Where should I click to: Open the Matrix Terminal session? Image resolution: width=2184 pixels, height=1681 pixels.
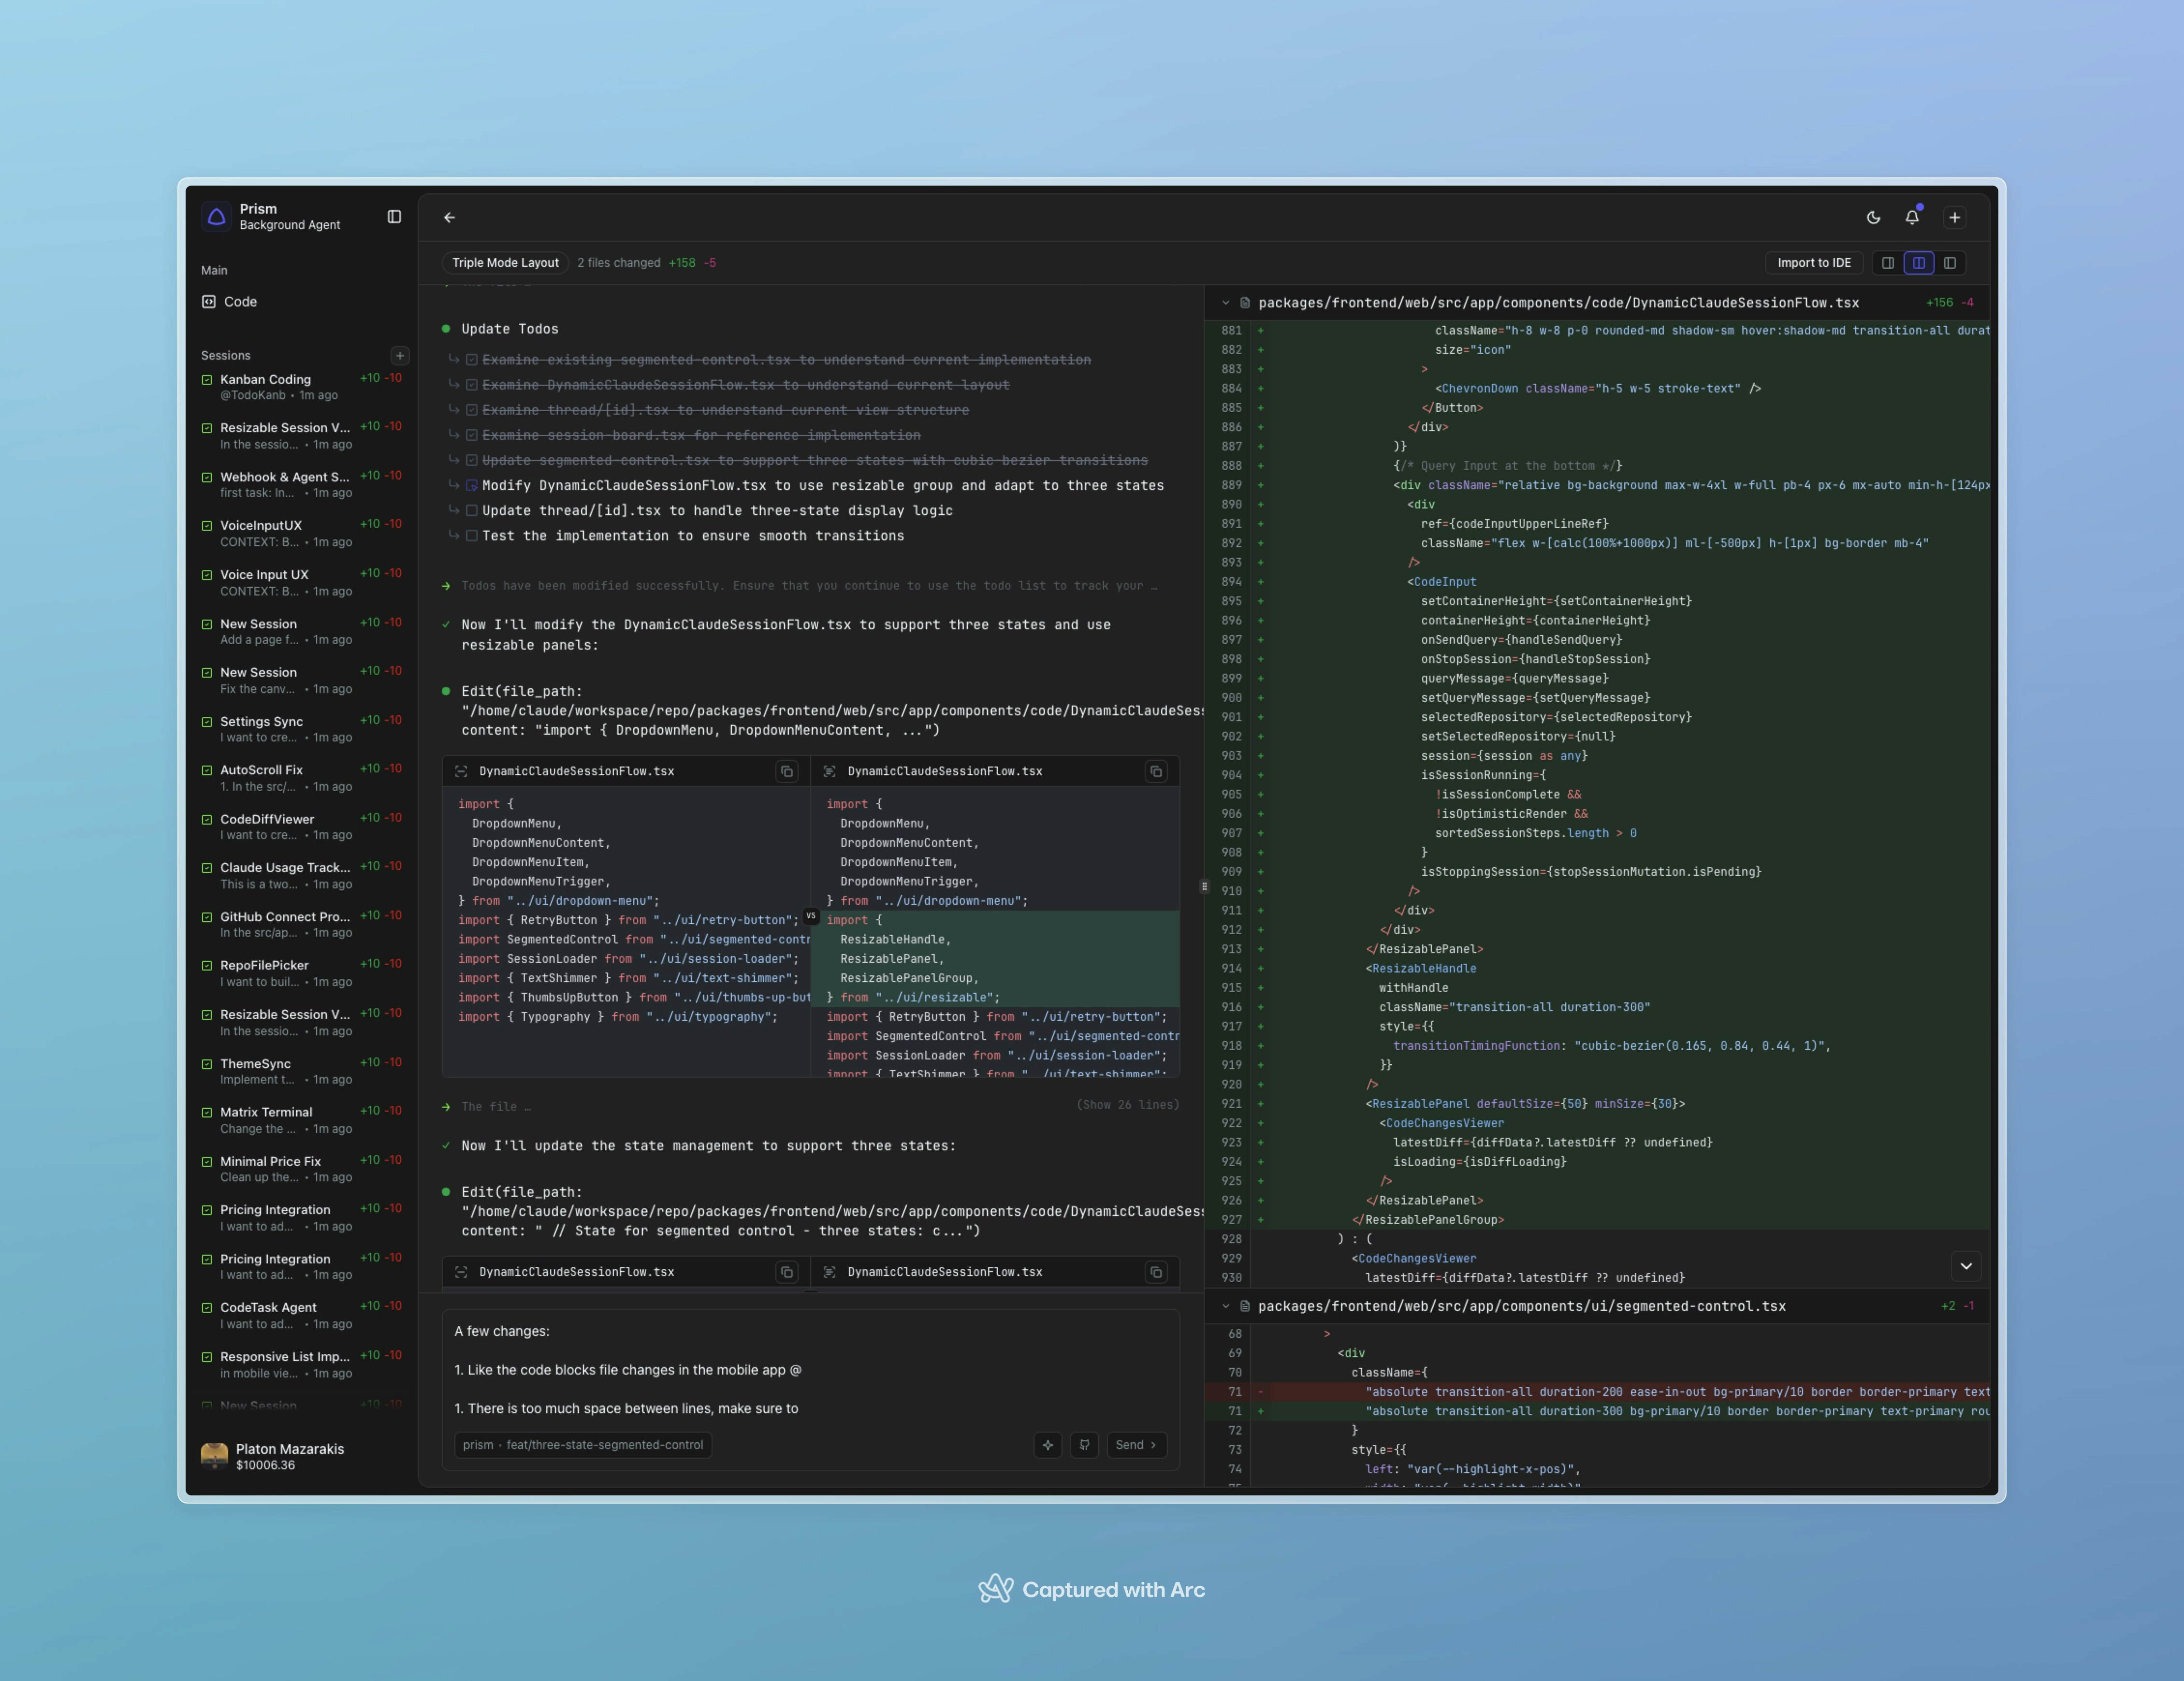[x=302, y=1120]
